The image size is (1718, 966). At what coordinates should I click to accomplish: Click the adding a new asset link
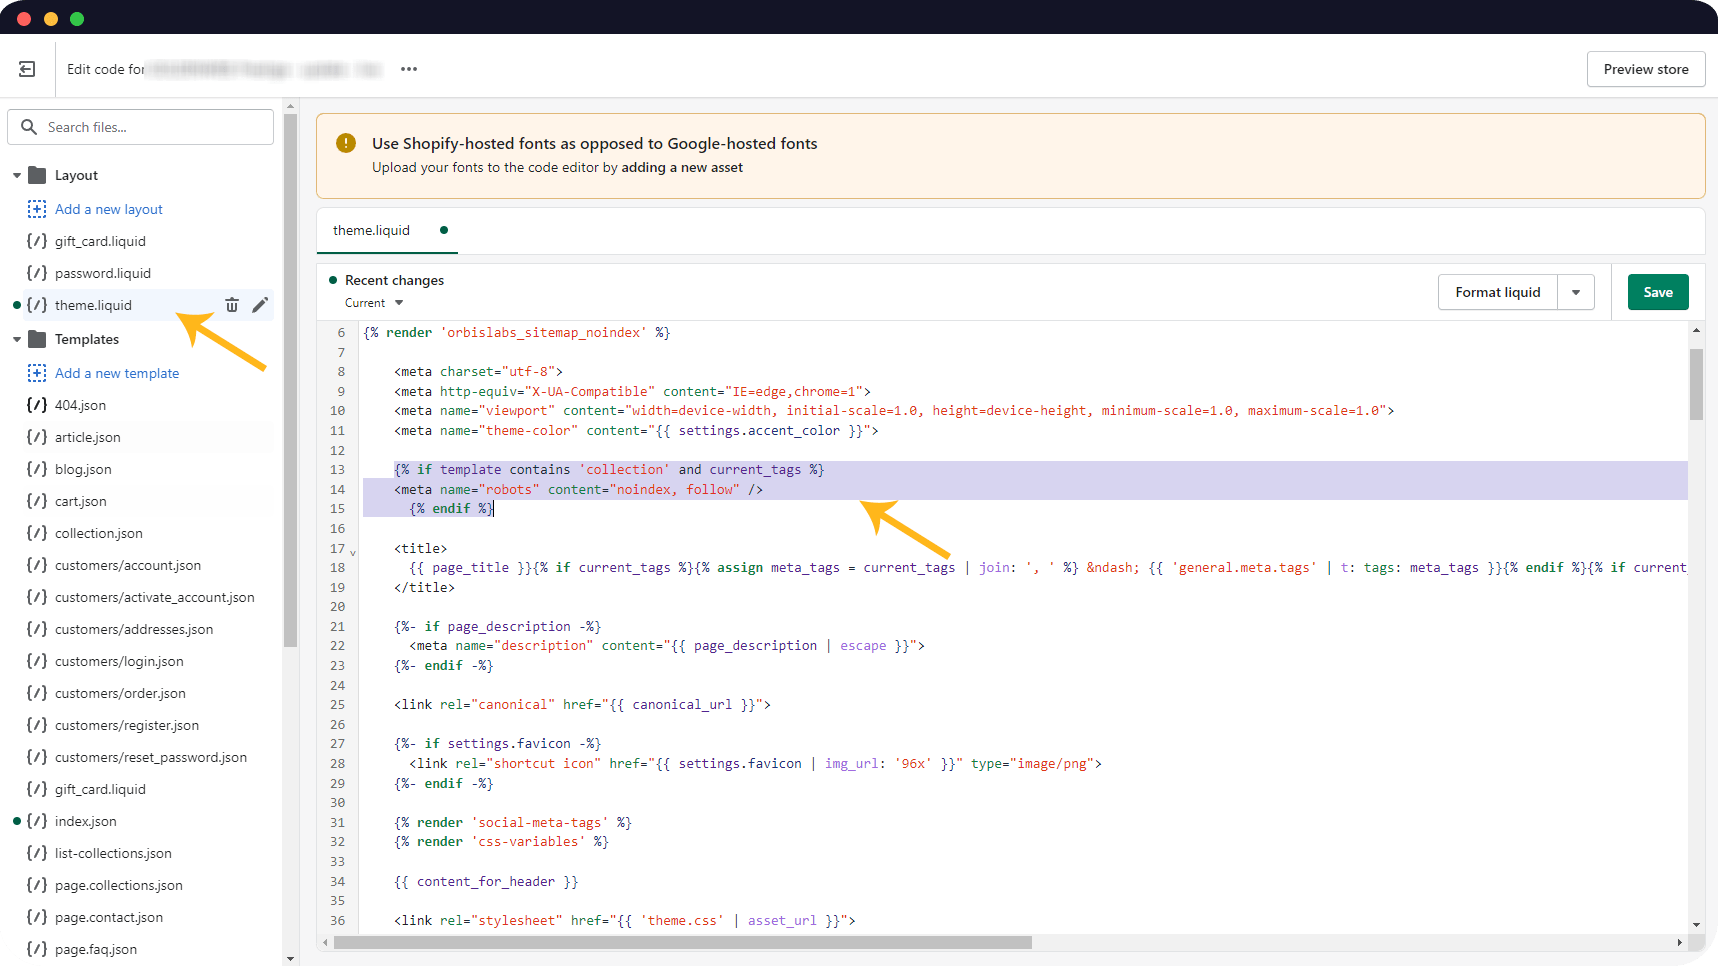coord(682,167)
